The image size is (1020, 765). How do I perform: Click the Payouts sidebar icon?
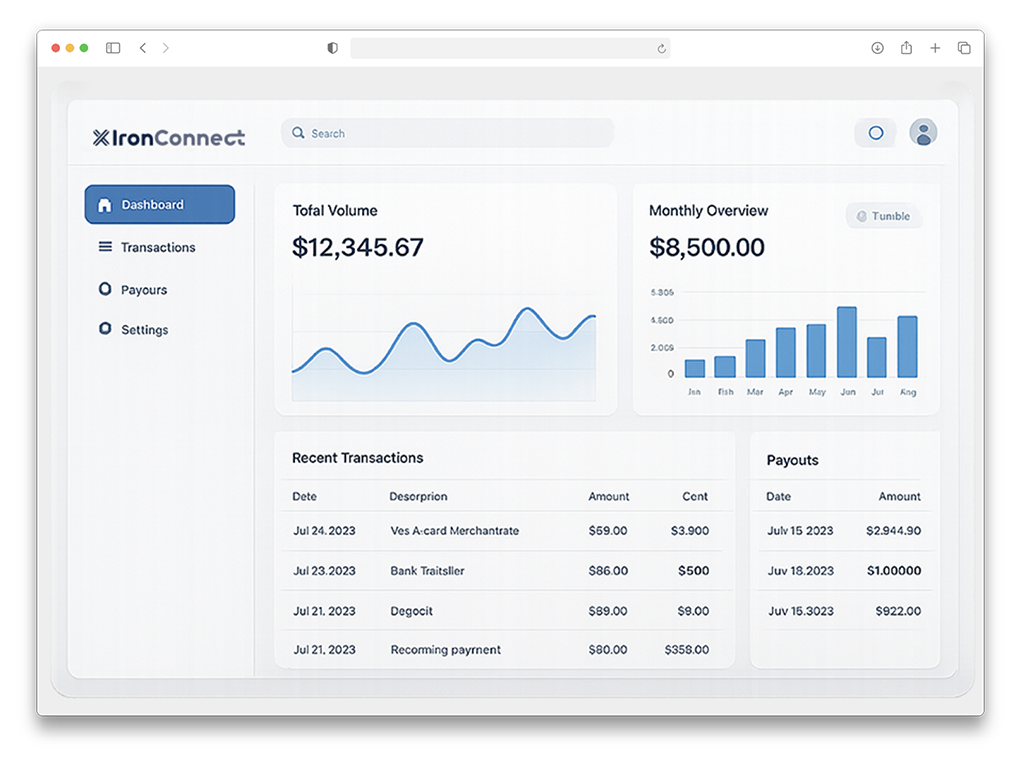105,289
